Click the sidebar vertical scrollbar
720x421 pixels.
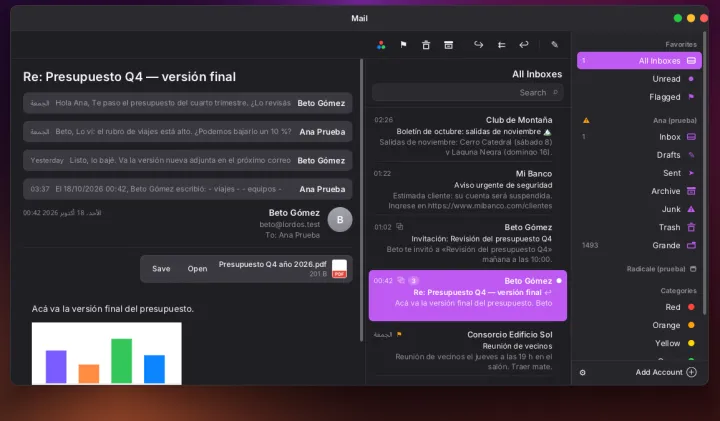tap(704, 174)
